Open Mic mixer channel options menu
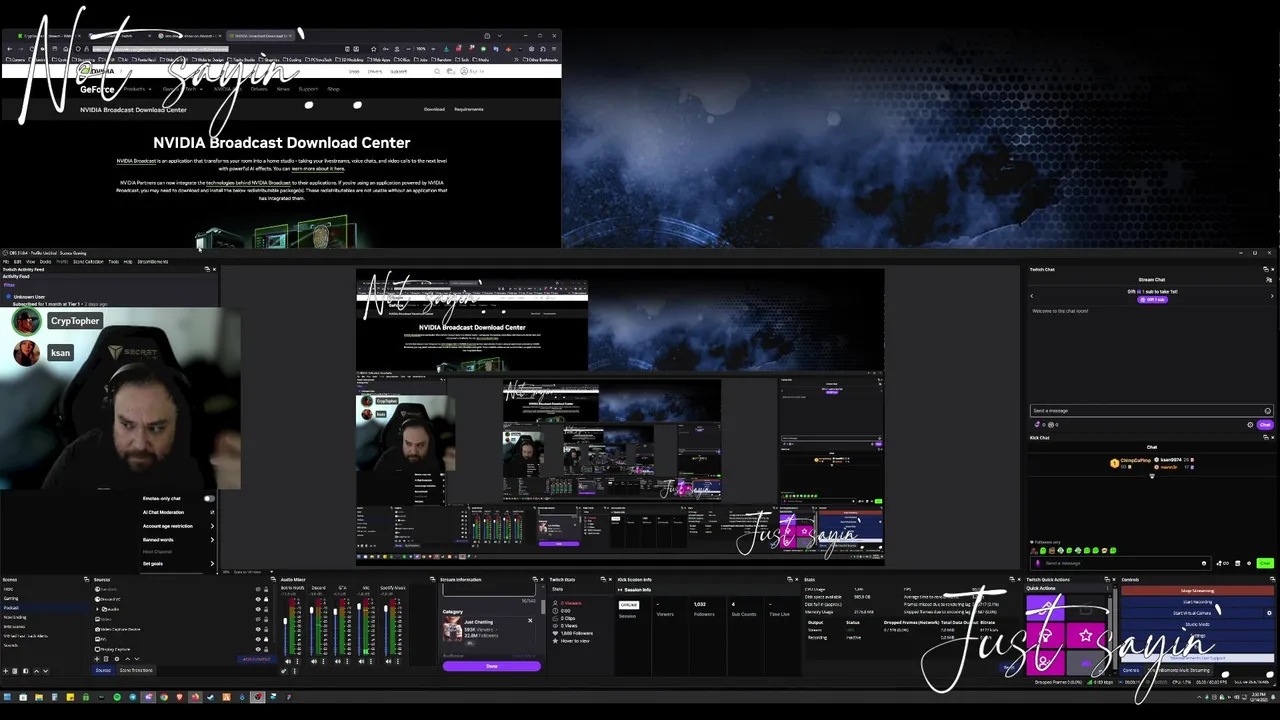Image resolution: width=1280 pixels, height=720 pixels. tap(371, 661)
